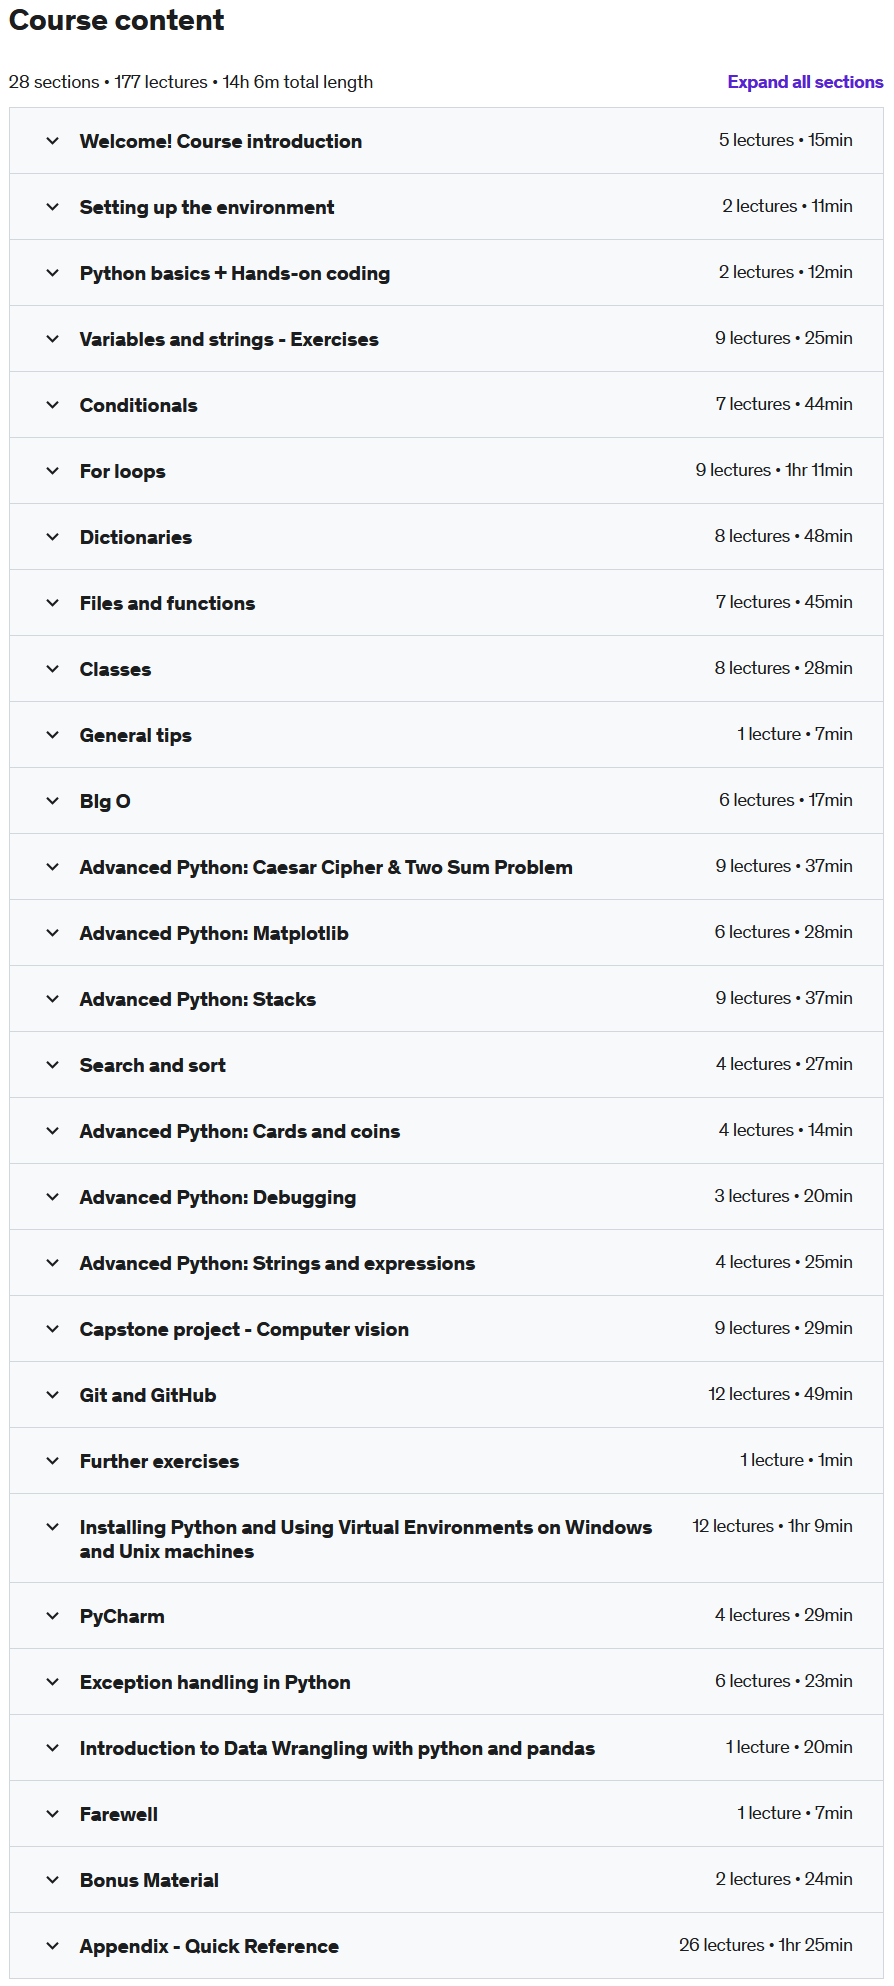Click the Course content heading
The height and width of the screenshot is (1986, 894).
(x=117, y=20)
